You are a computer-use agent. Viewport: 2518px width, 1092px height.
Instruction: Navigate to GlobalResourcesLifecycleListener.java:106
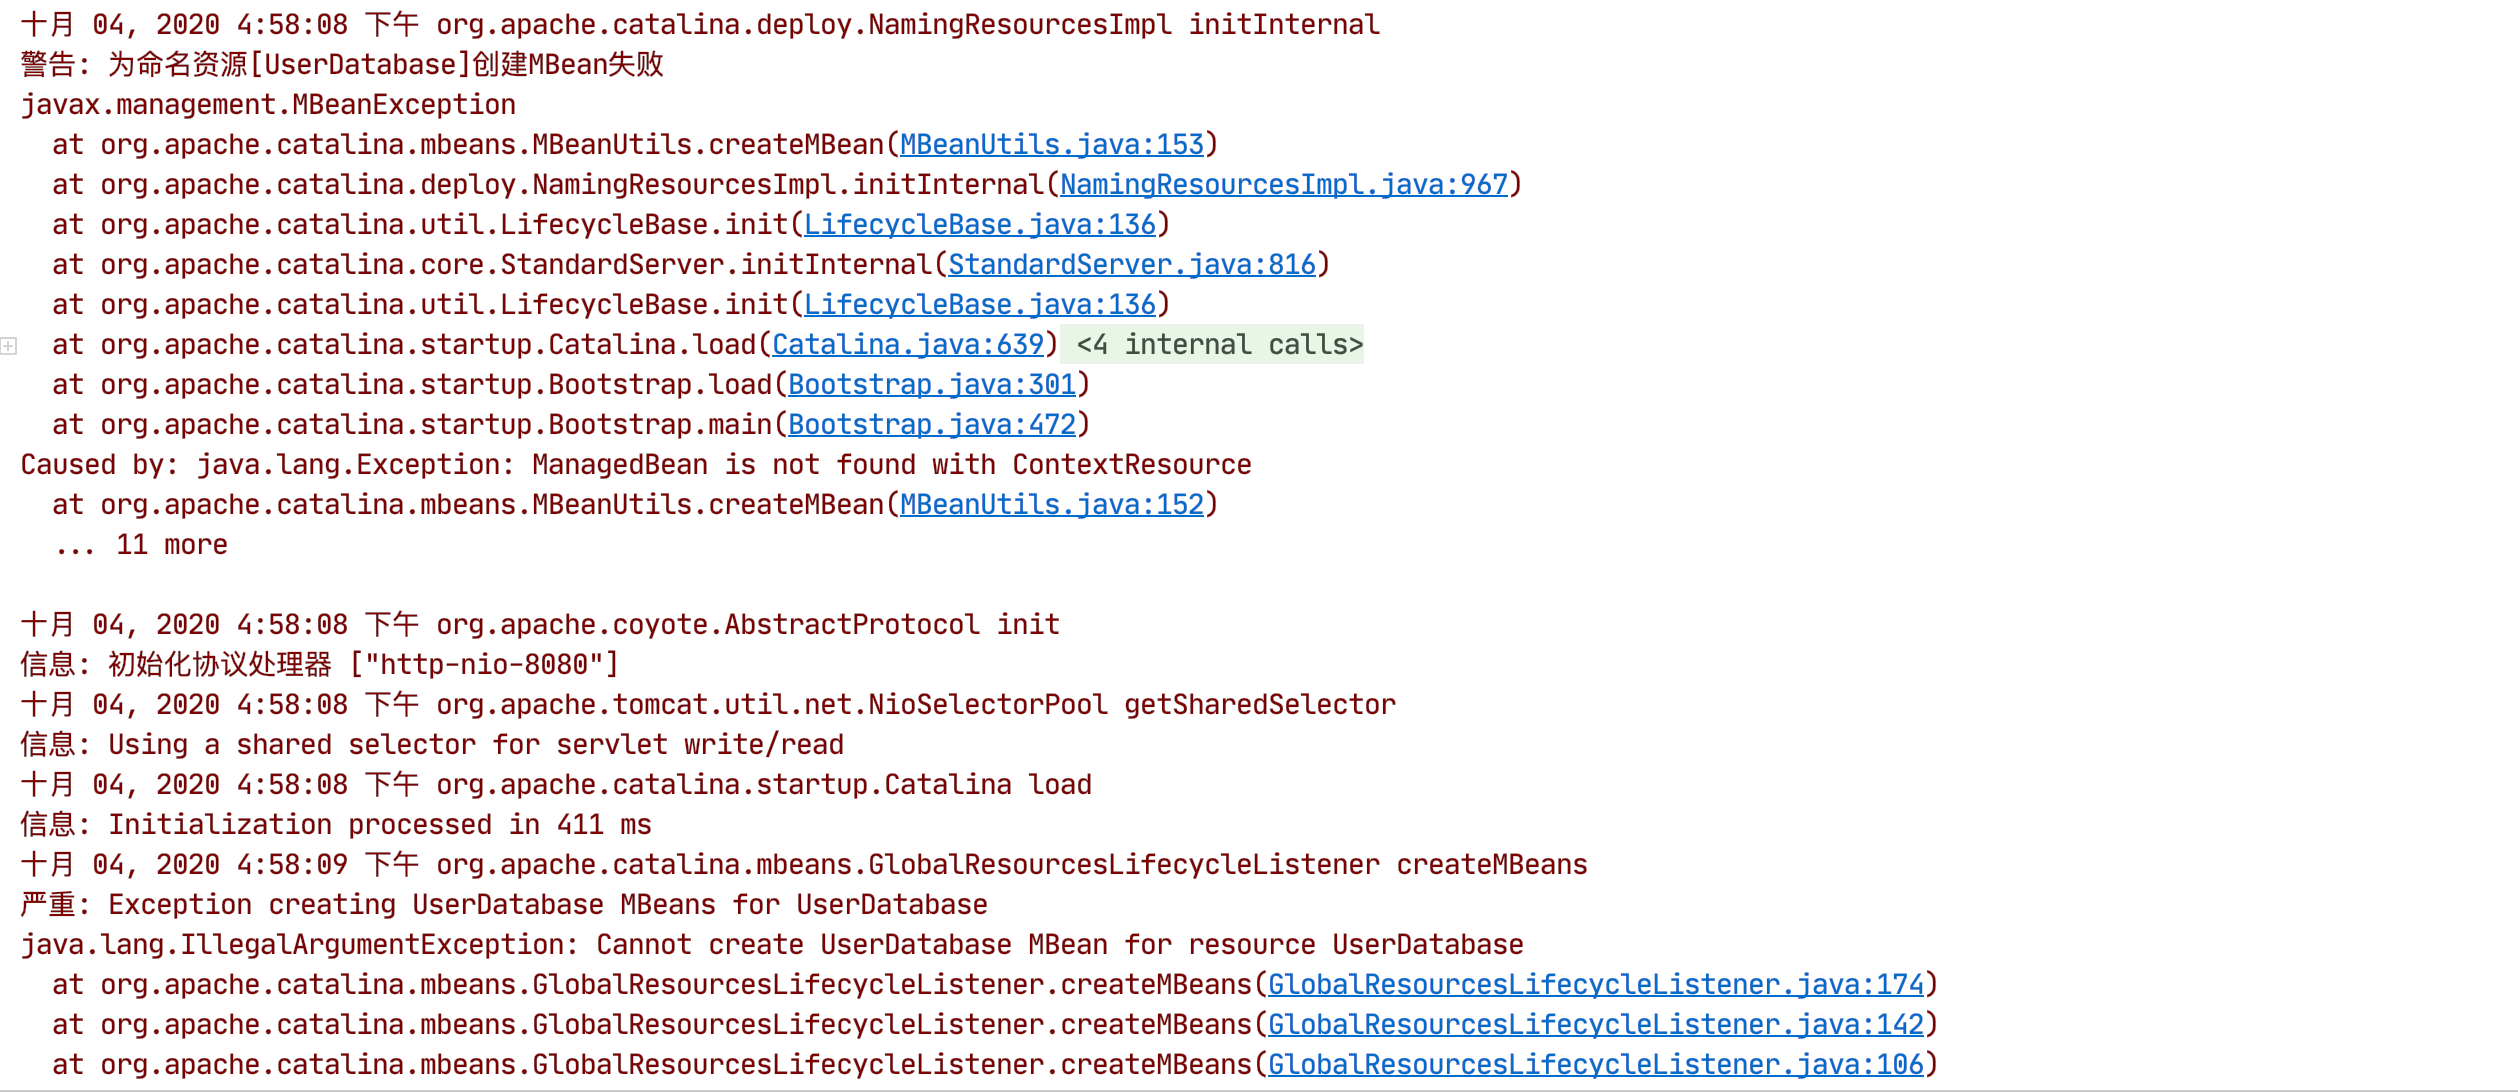click(x=1595, y=1065)
